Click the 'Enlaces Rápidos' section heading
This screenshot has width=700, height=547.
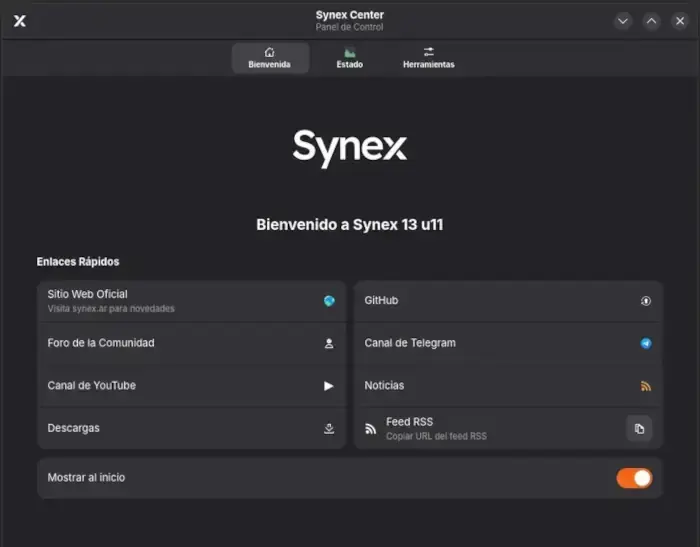point(78,262)
